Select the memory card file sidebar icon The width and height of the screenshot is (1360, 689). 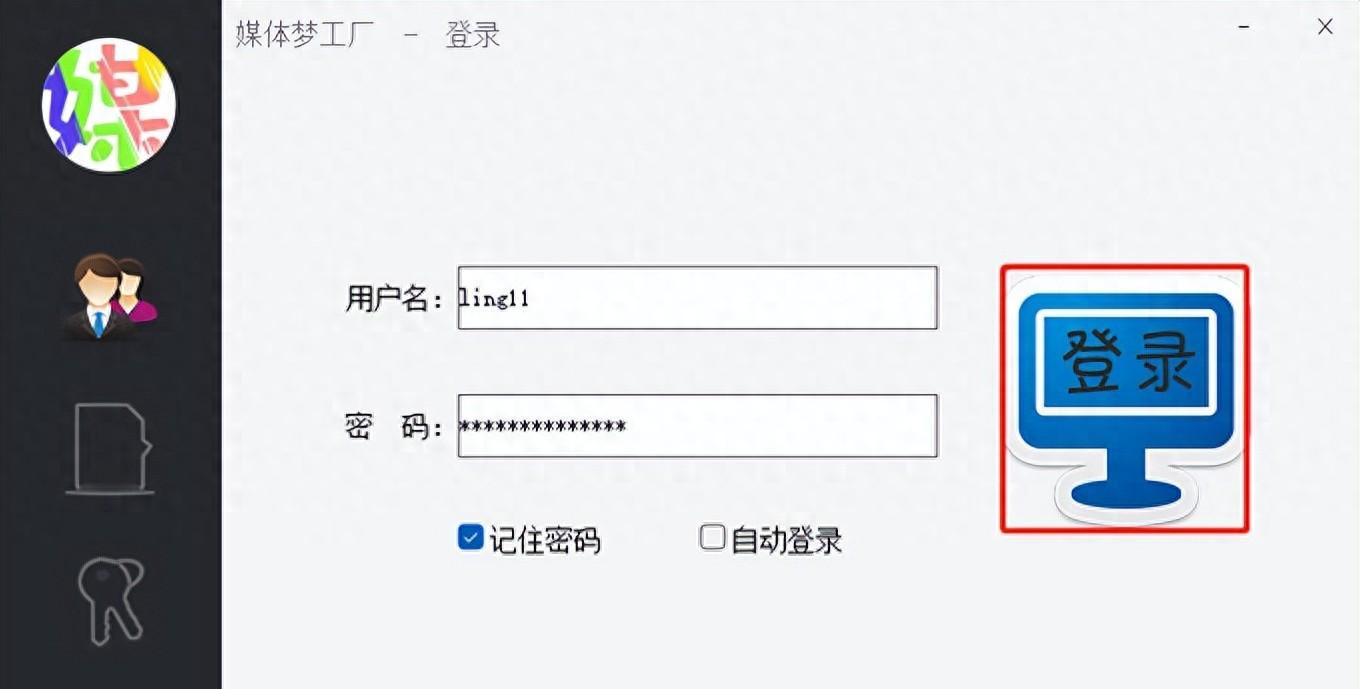pos(110,448)
